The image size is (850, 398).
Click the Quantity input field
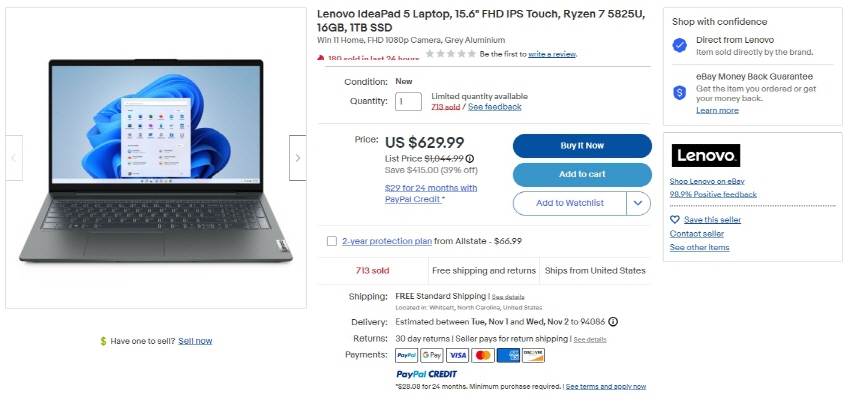(x=408, y=101)
